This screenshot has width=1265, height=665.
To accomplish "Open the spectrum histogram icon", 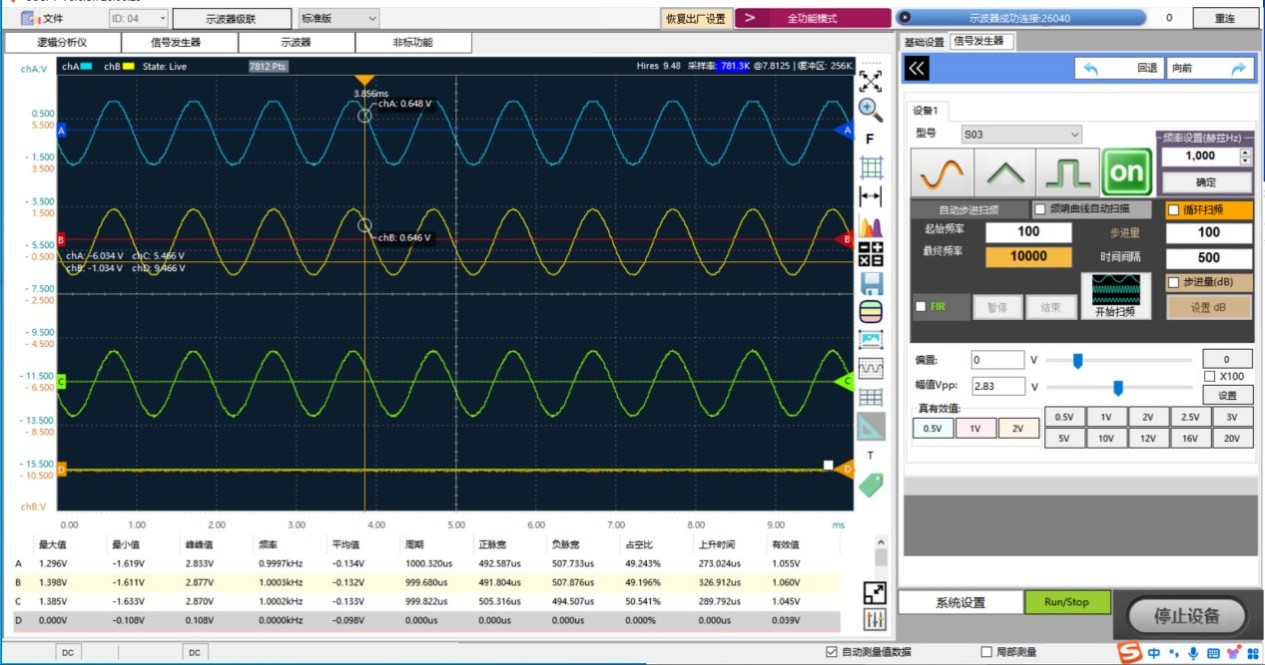I will tap(871, 225).
